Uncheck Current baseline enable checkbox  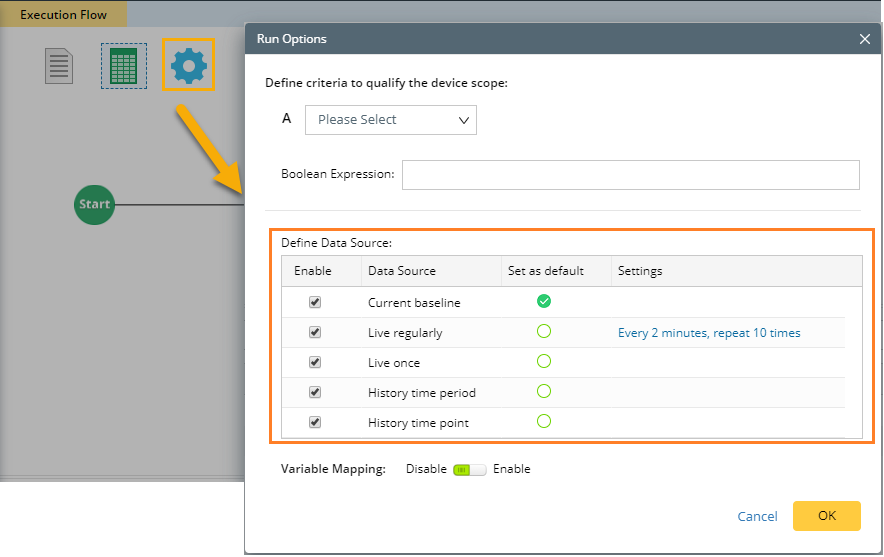pos(315,302)
